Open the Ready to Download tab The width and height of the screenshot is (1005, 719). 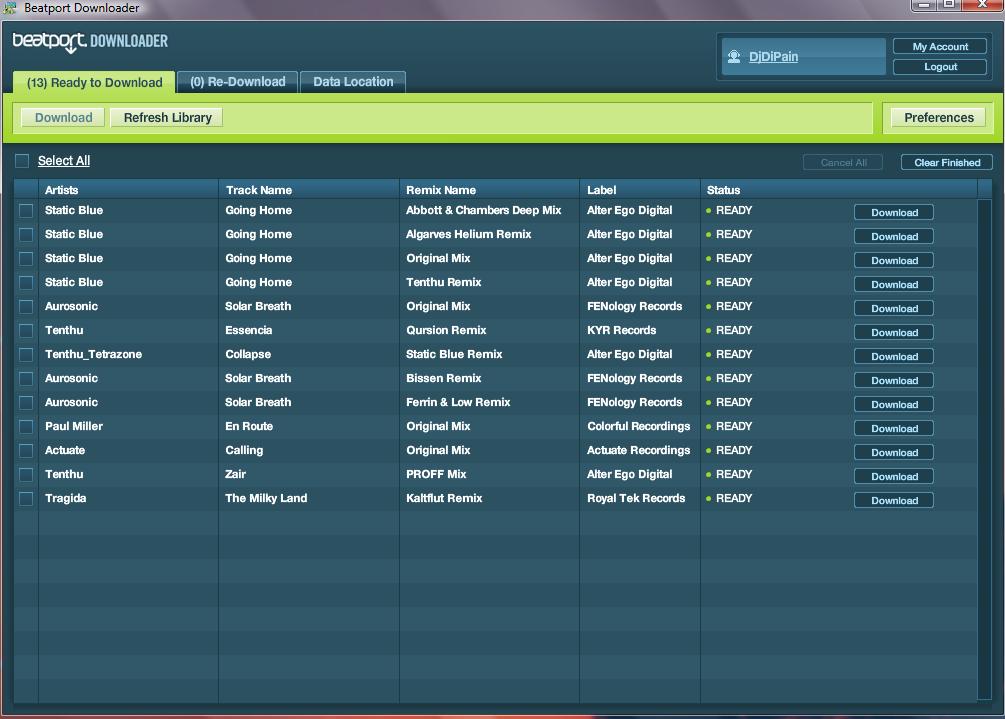pos(94,83)
